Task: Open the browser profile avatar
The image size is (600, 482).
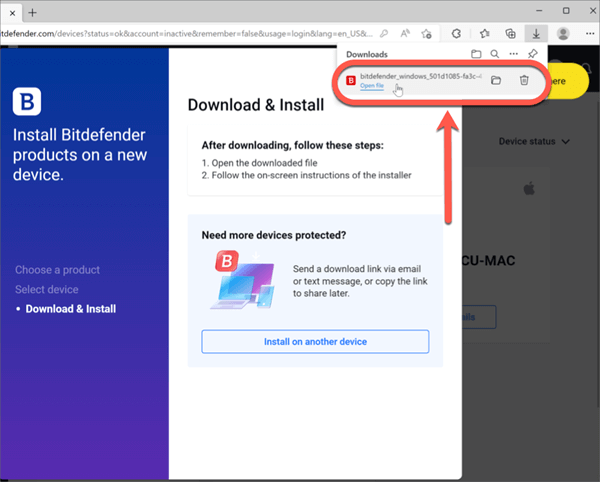Action: click(x=563, y=33)
